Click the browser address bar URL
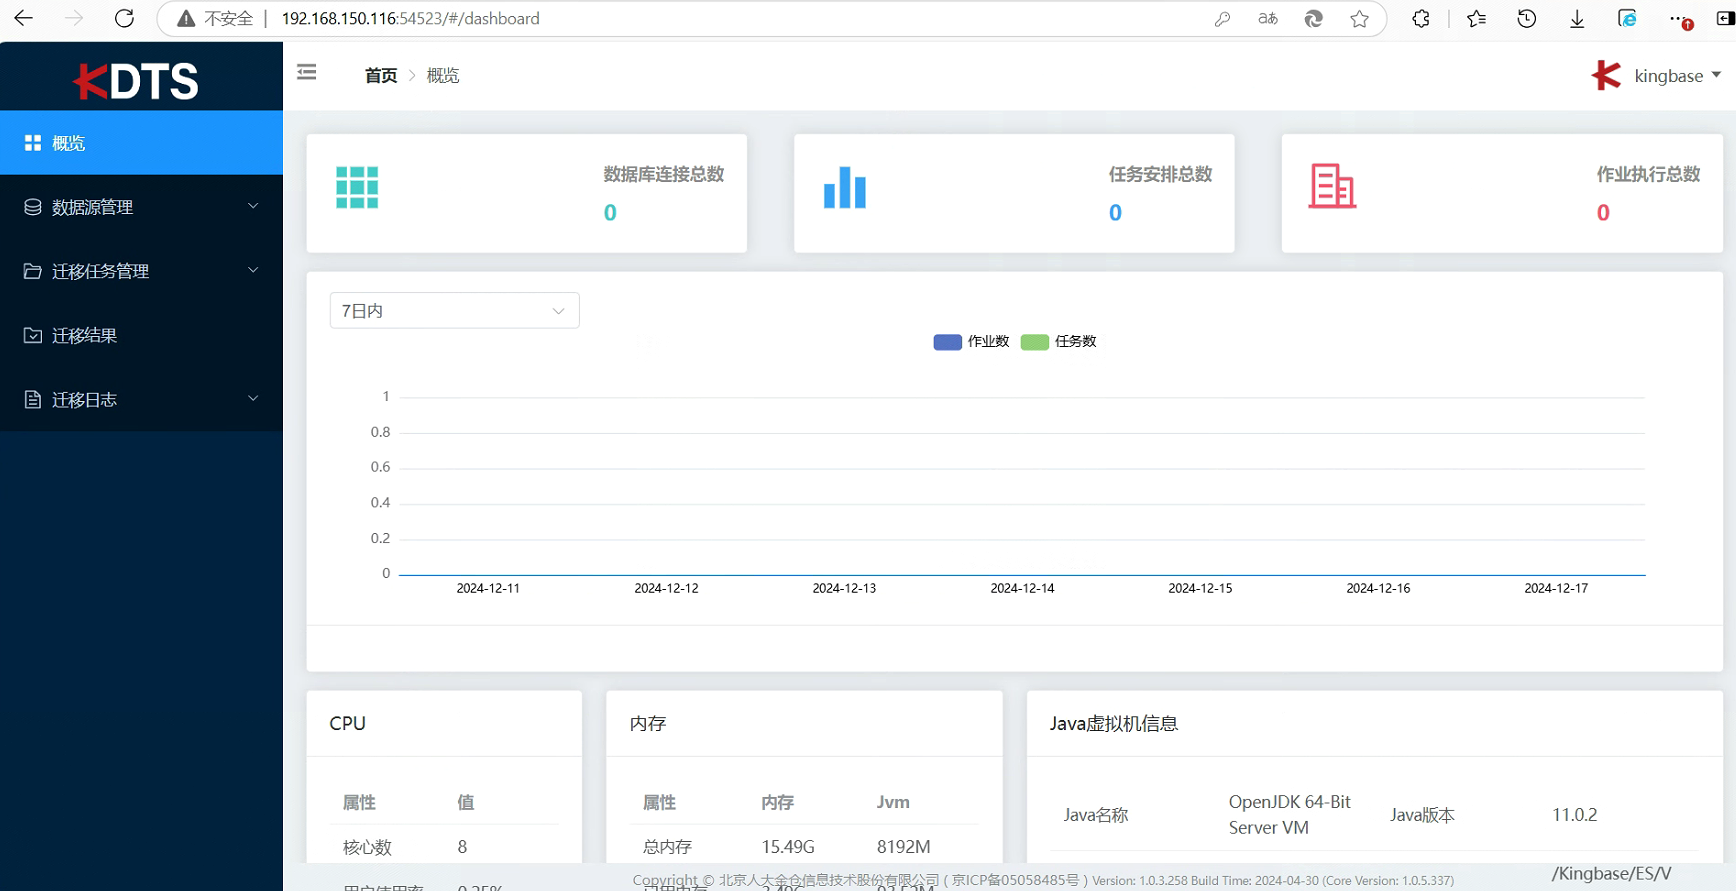This screenshot has height=891, width=1736. [411, 19]
